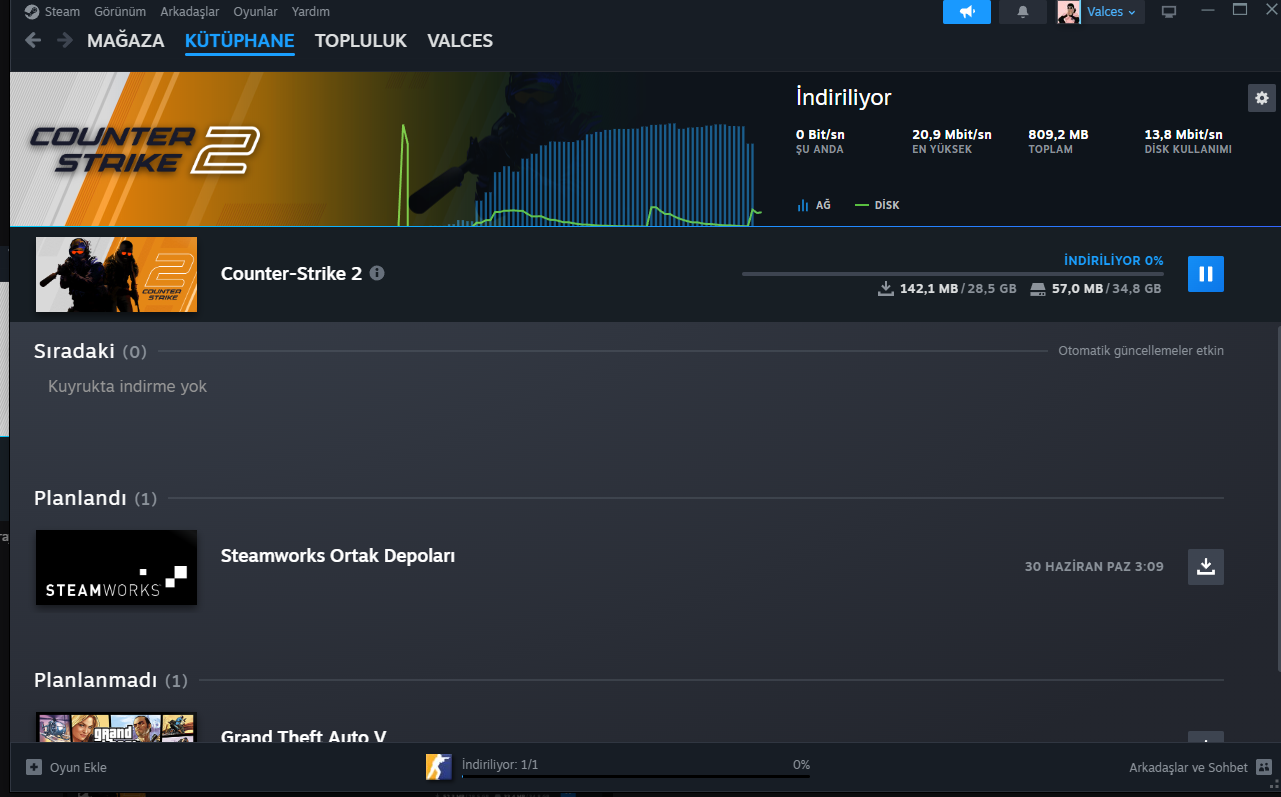The width and height of the screenshot is (1281, 797).
Task: Go back using the left arrow
Action: coord(34,41)
